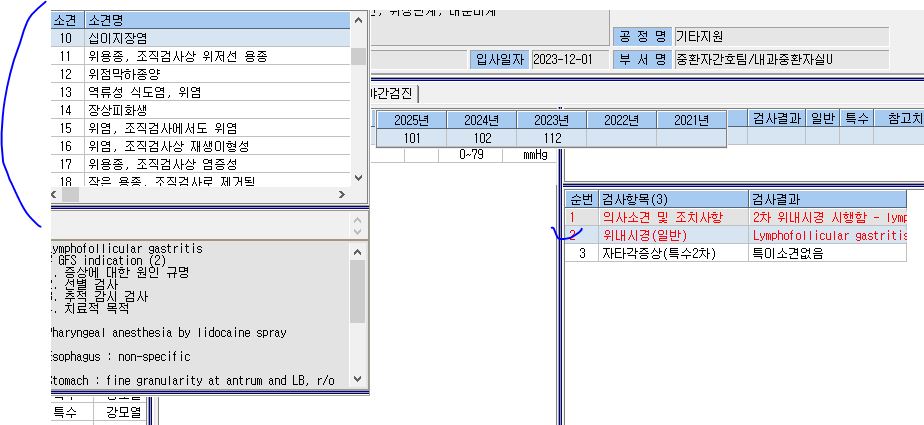Click the horizontal scrollbar thumb in findings list

pos(71,194)
